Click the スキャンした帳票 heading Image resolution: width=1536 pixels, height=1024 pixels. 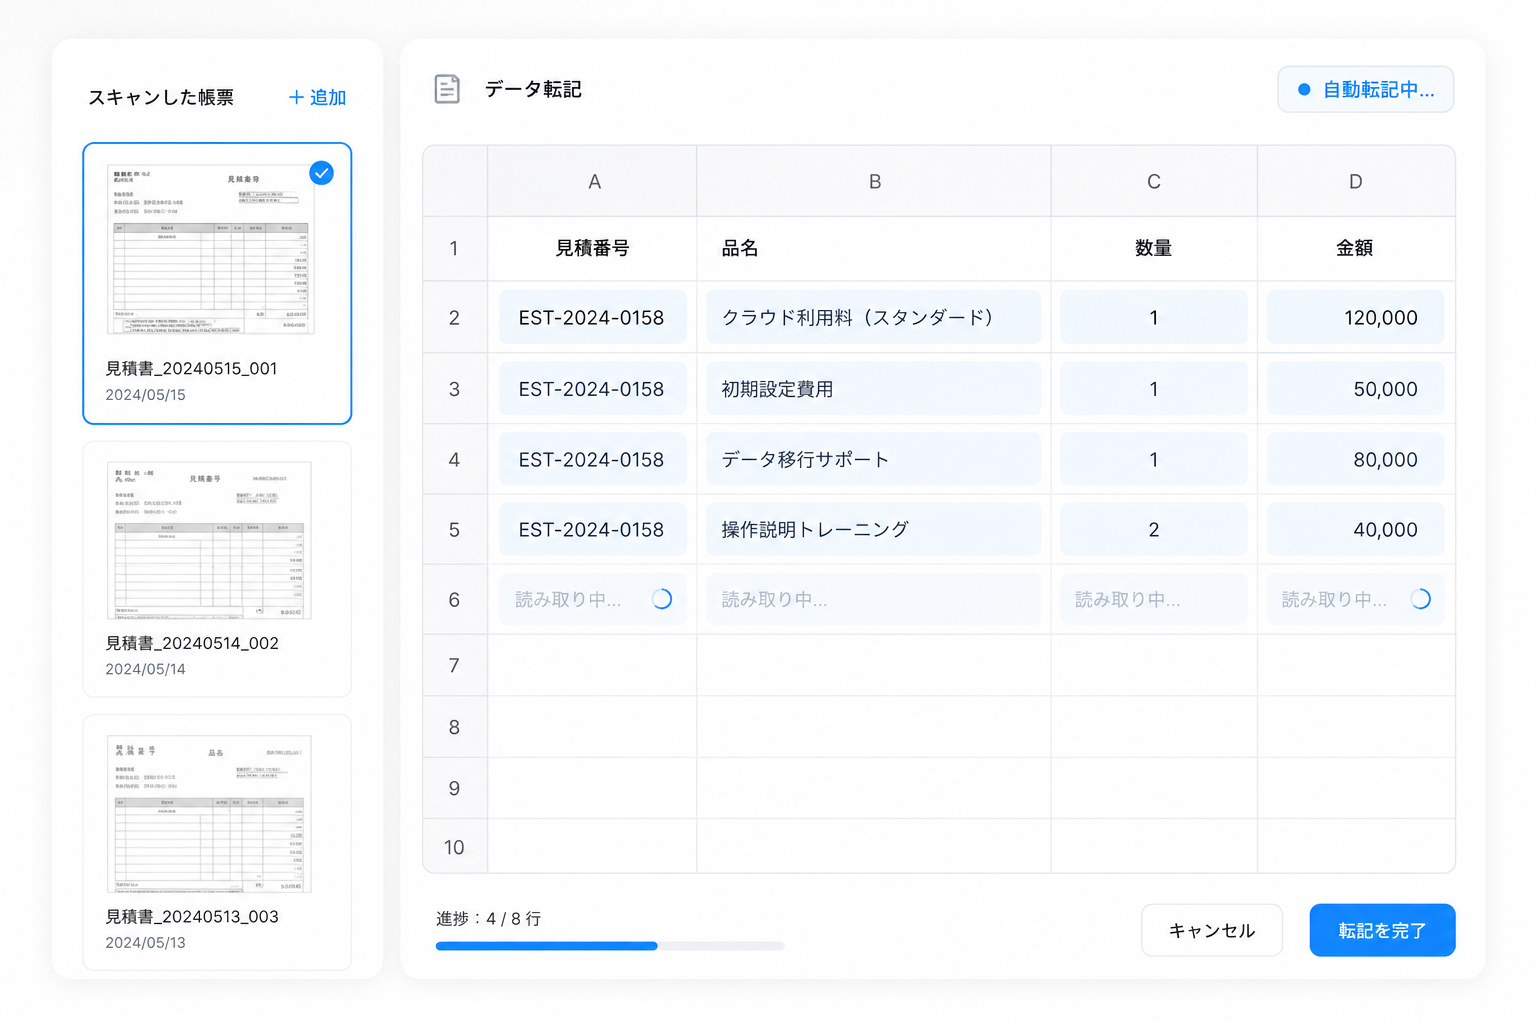pyautogui.click(x=161, y=97)
